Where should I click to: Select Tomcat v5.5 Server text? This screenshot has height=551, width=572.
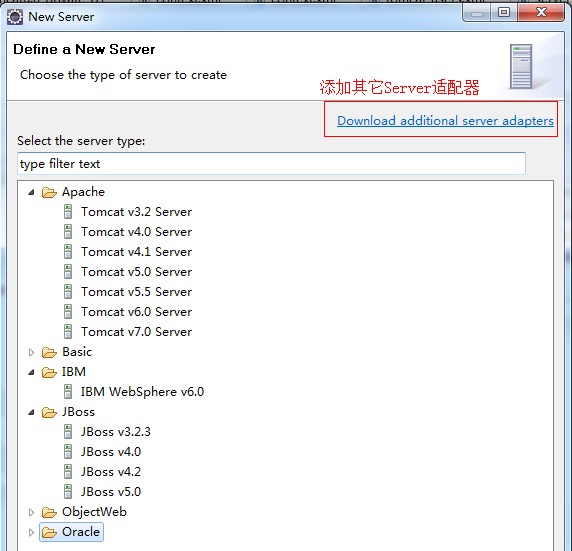(136, 292)
